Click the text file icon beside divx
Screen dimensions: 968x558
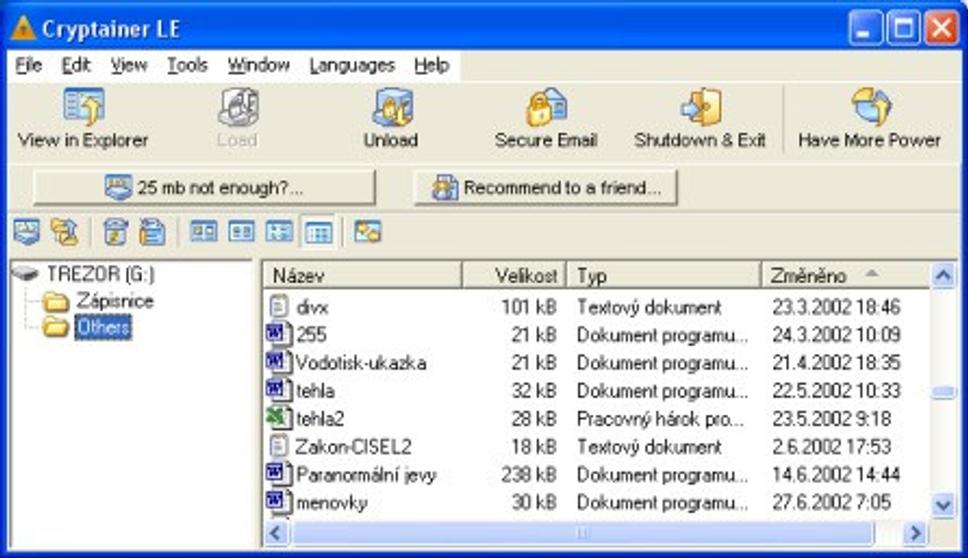279,306
